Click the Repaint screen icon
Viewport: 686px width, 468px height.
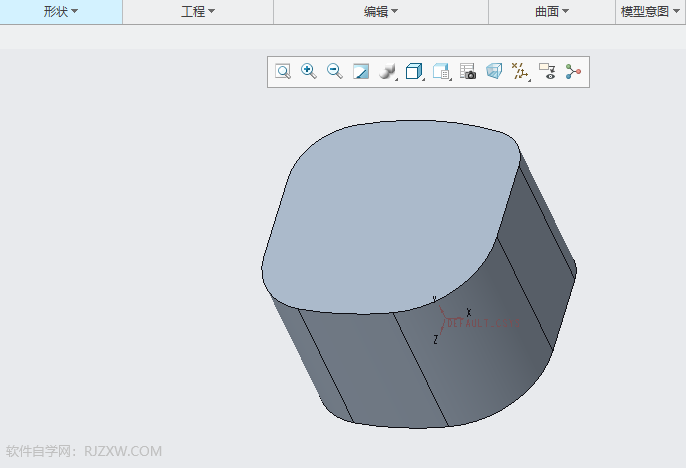point(361,71)
